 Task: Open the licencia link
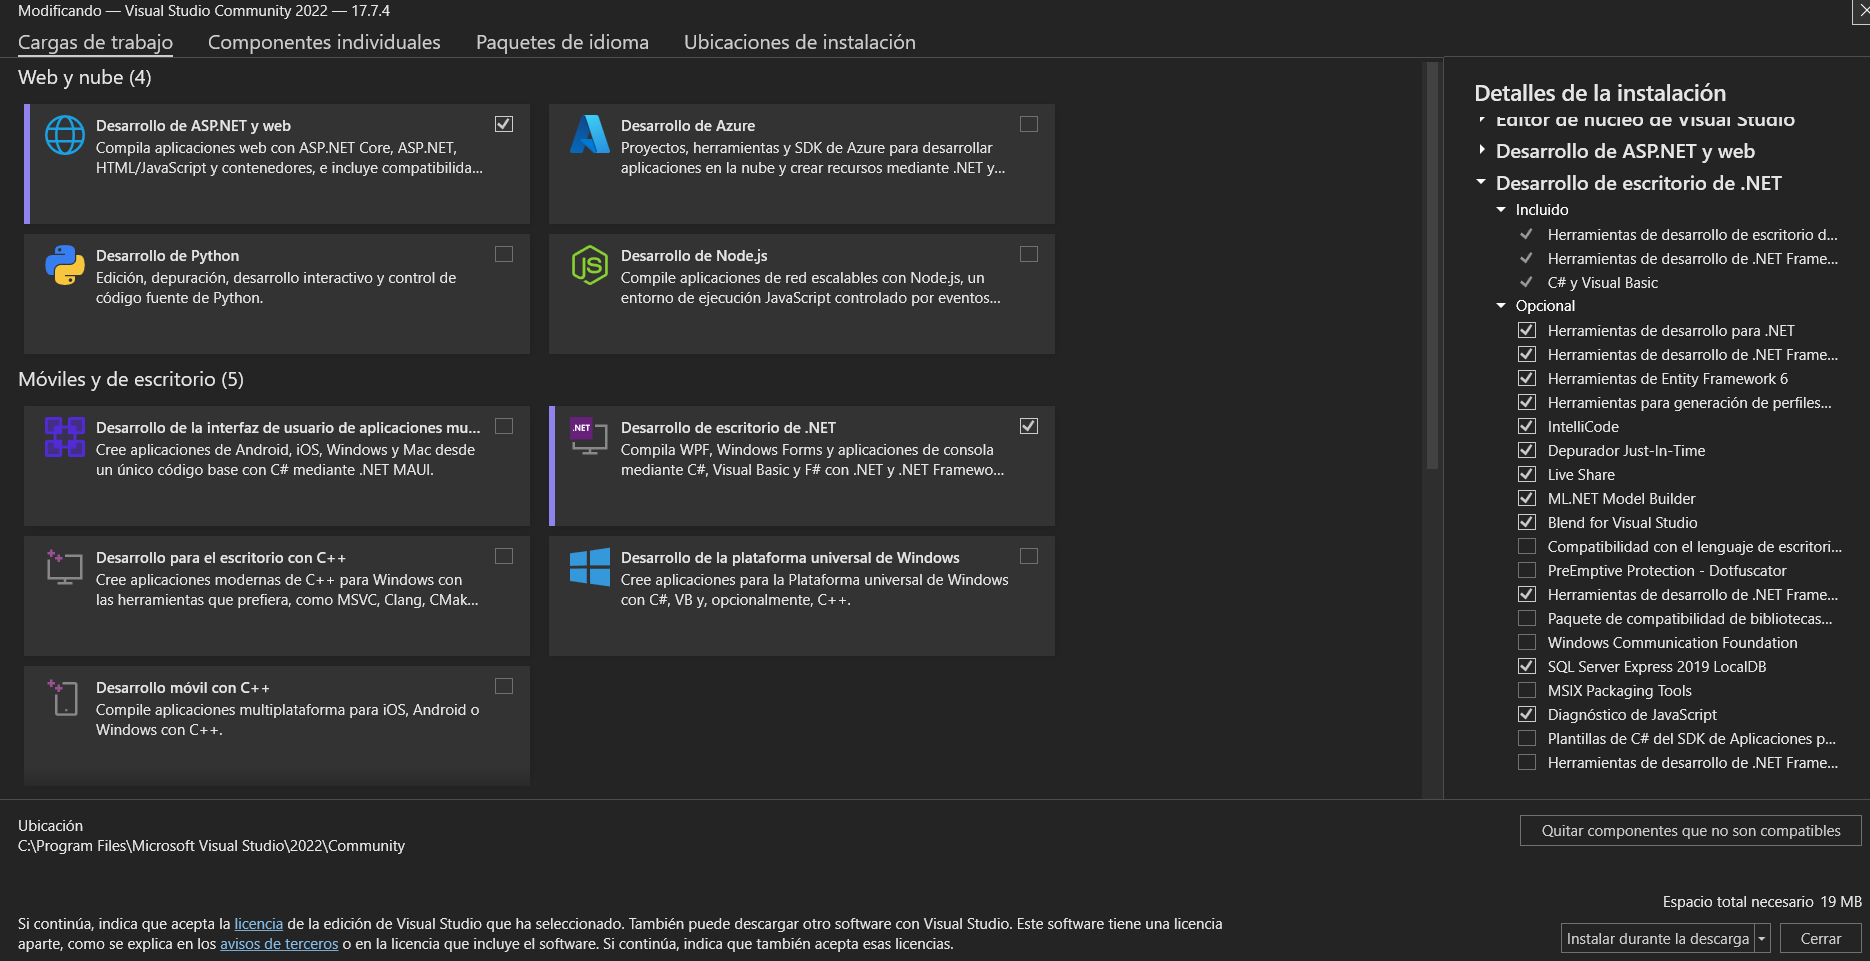pyautogui.click(x=258, y=924)
